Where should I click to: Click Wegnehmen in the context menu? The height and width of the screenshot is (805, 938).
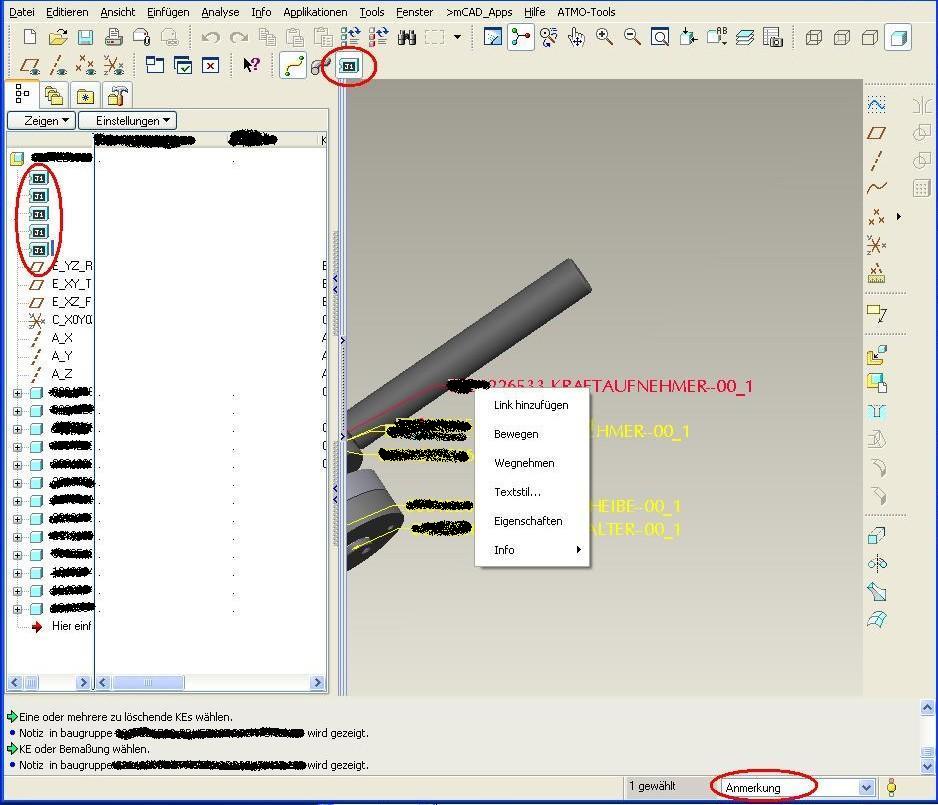coord(524,463)
